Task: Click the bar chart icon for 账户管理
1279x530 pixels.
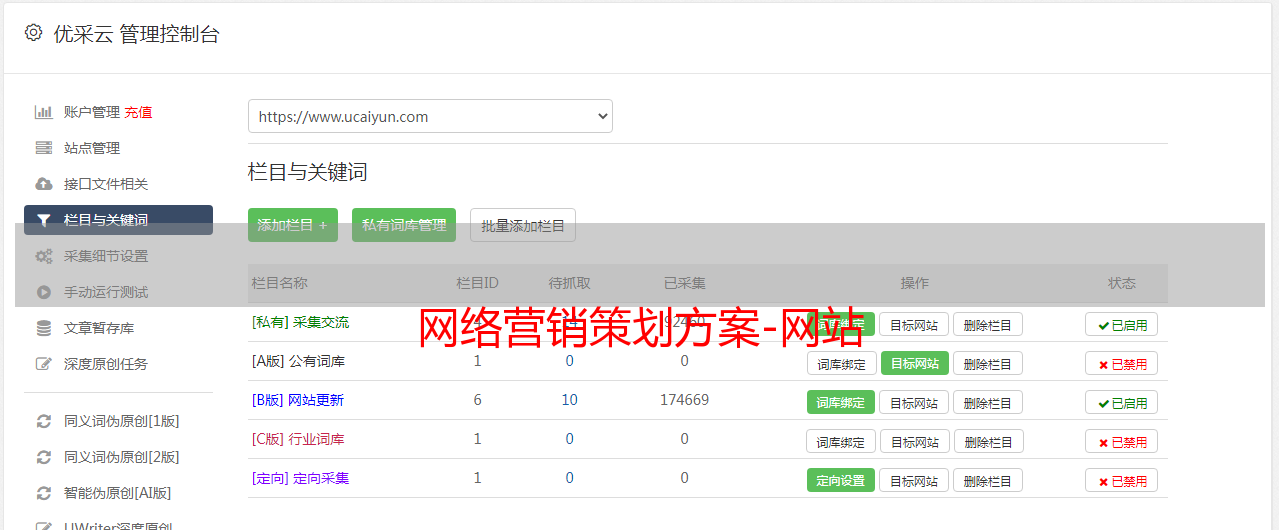Action: pyautogui.click(x=44, y=112)
